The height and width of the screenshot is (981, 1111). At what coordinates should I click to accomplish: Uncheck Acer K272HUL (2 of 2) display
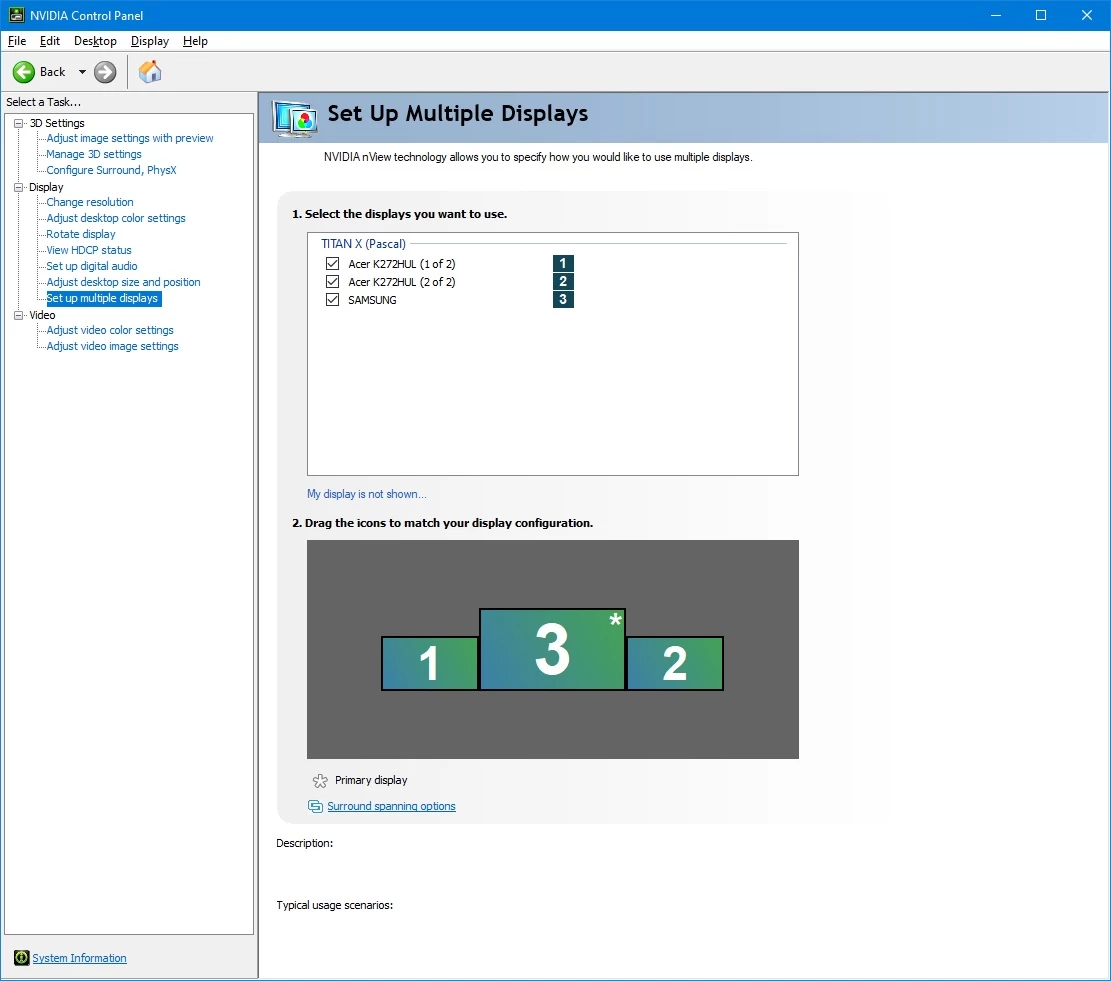click(x=332, y=281)
